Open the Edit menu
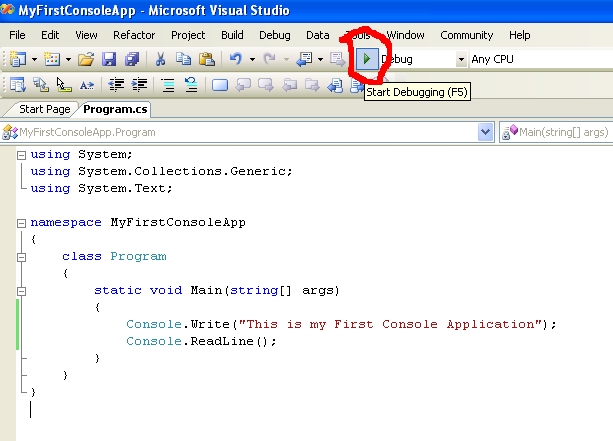 click(x=50, y=35)
